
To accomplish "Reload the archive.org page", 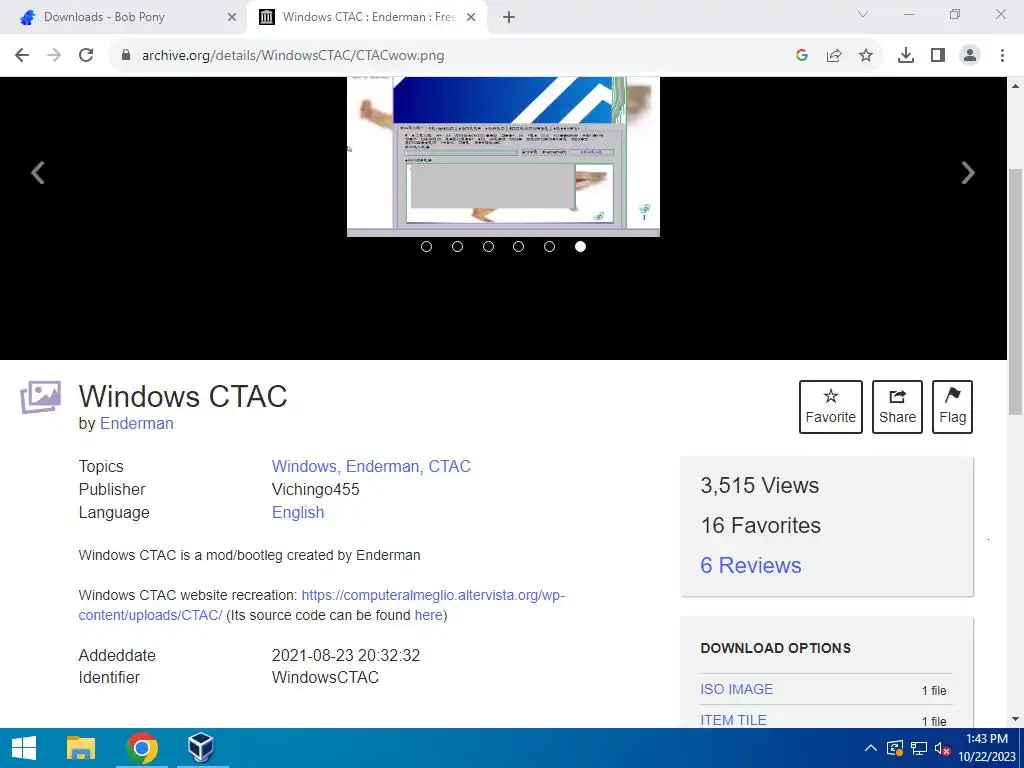I will 86,56.
